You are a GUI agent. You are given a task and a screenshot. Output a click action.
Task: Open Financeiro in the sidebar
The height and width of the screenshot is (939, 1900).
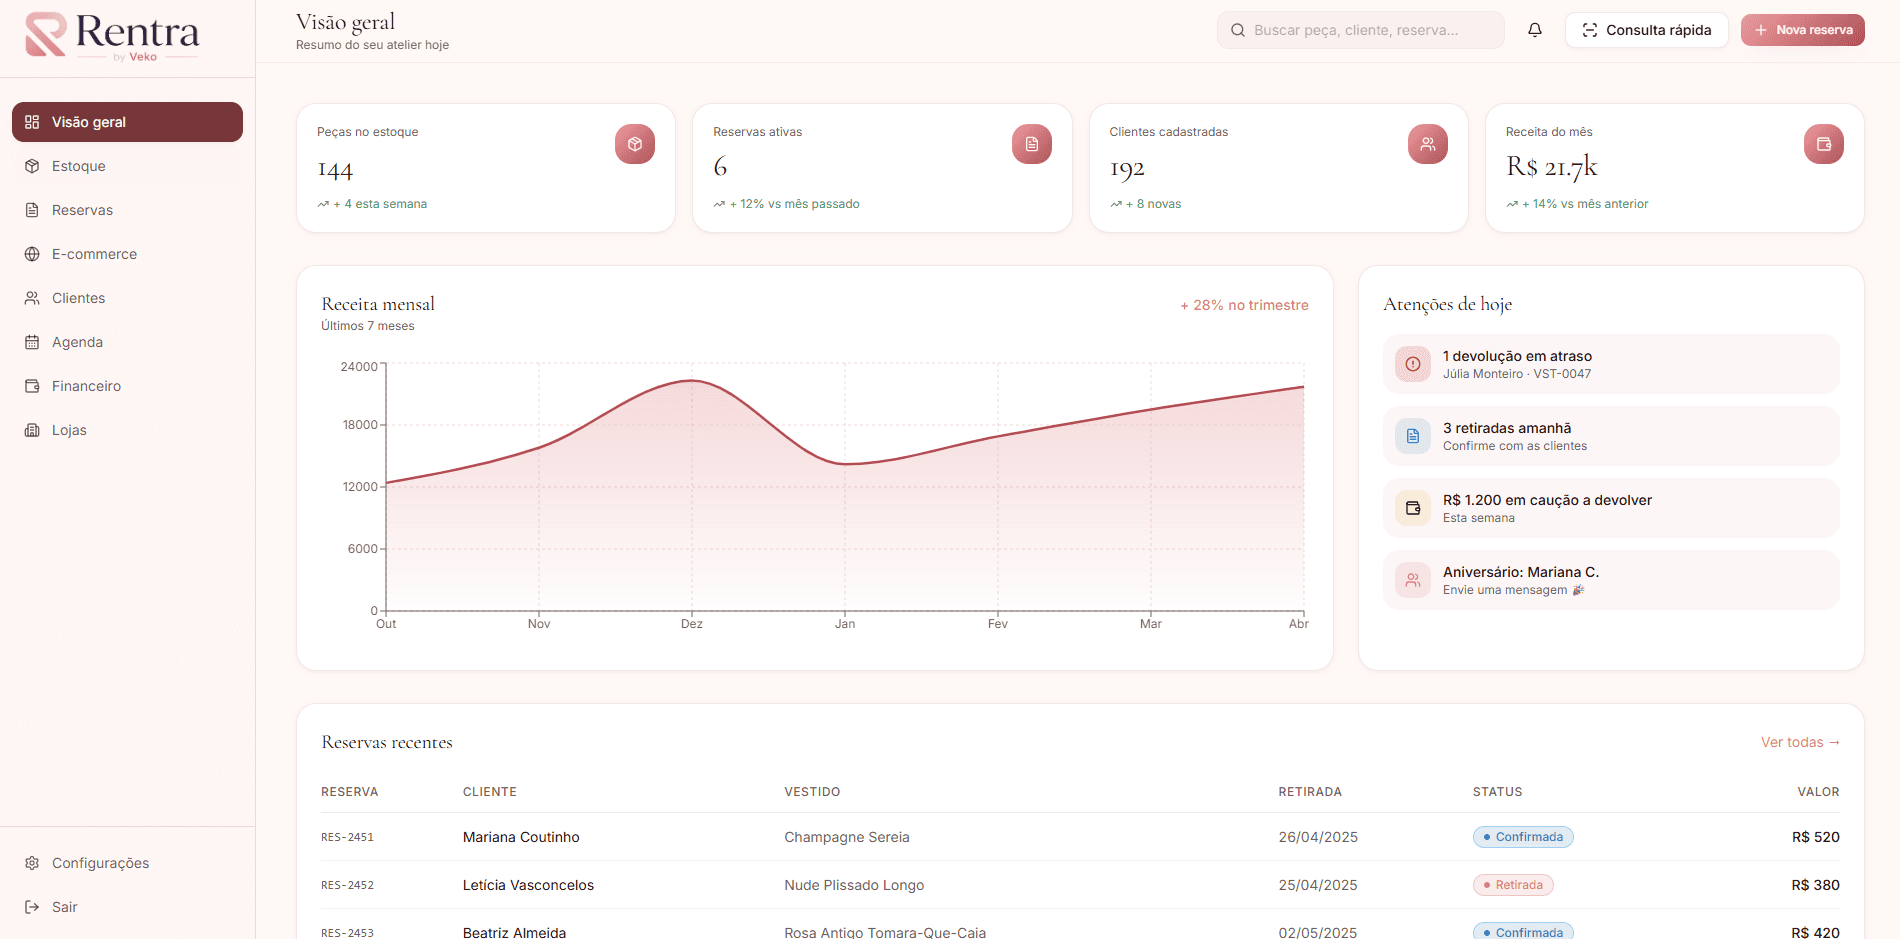[127, 386]
